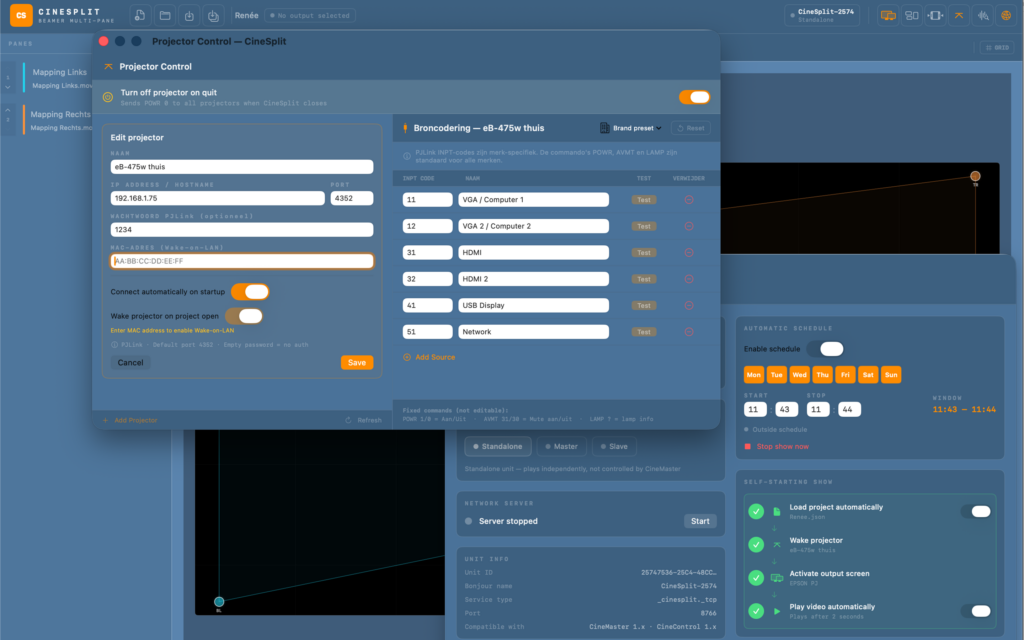Image resolution: width=1024 pixels, height=640 pixels.
Task: Click the fit-width frame icon in toolbar
Action: tap(935, 15)
